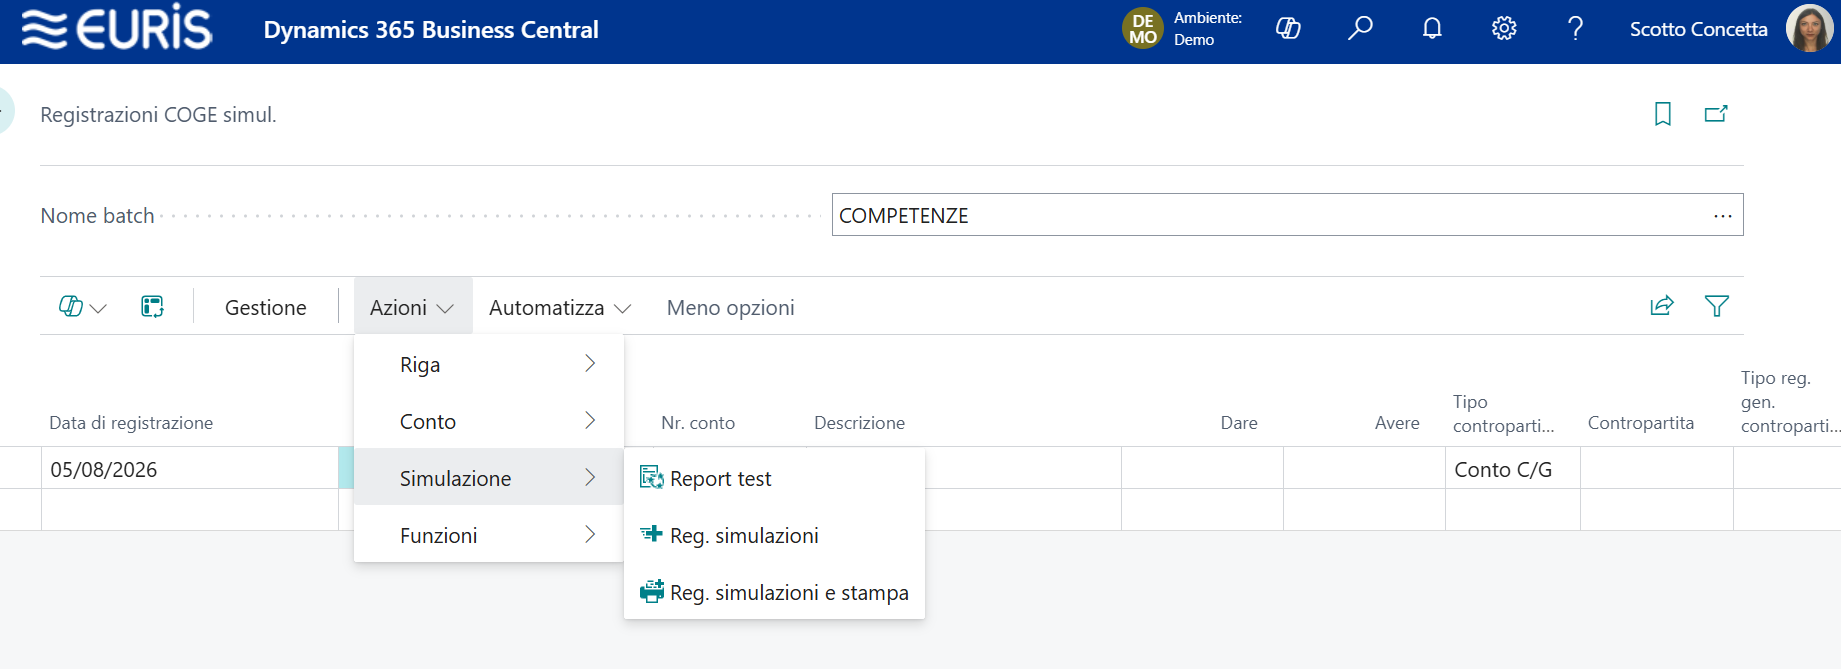Select the date cell 05/08/2026
Viewport: 1841px width, 669px height.
[x=190, y=470]
